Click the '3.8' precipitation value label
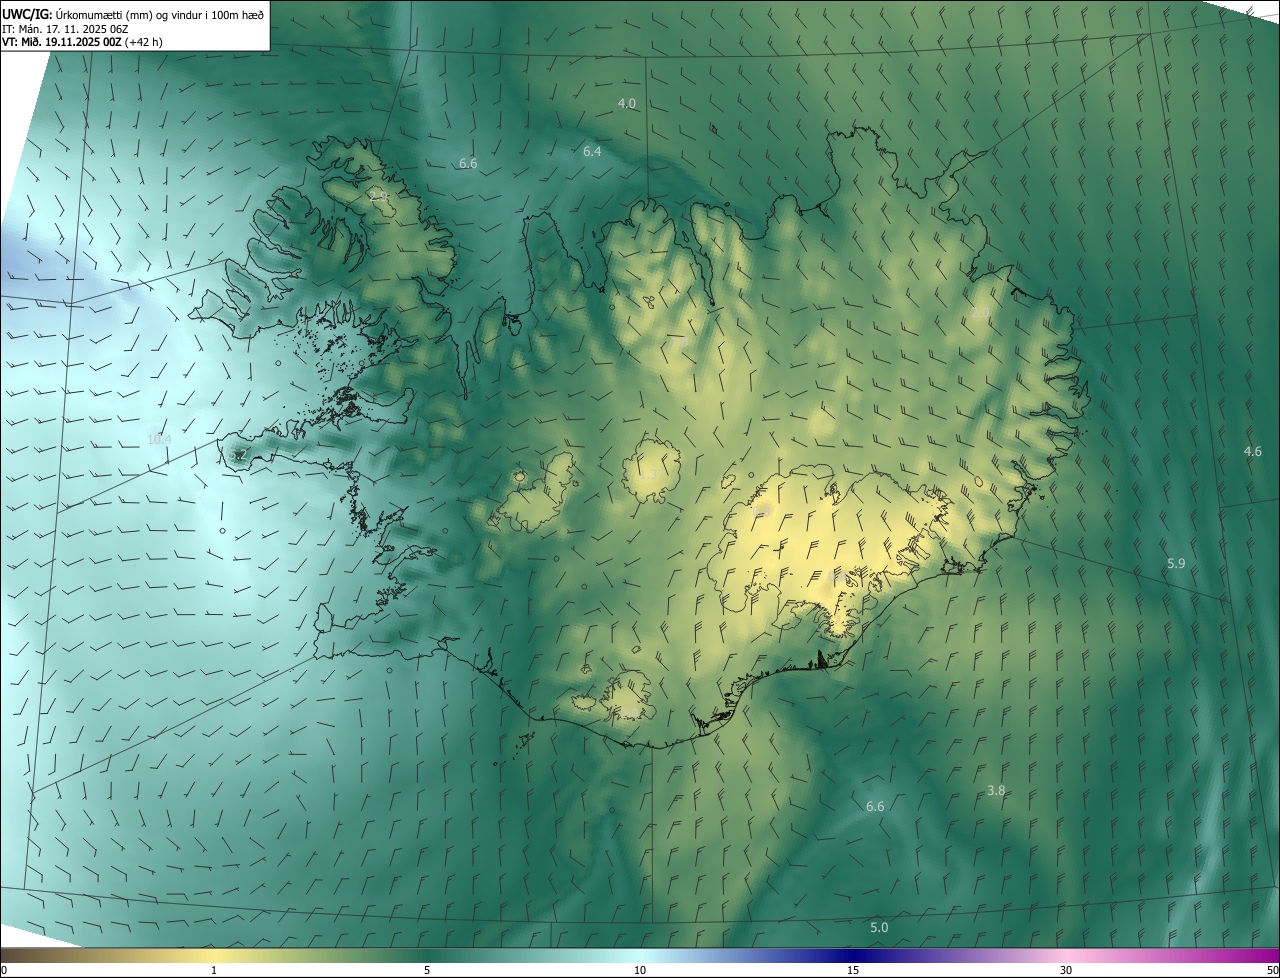This screenshot has width=1280, height=978. tap(996, 790)
